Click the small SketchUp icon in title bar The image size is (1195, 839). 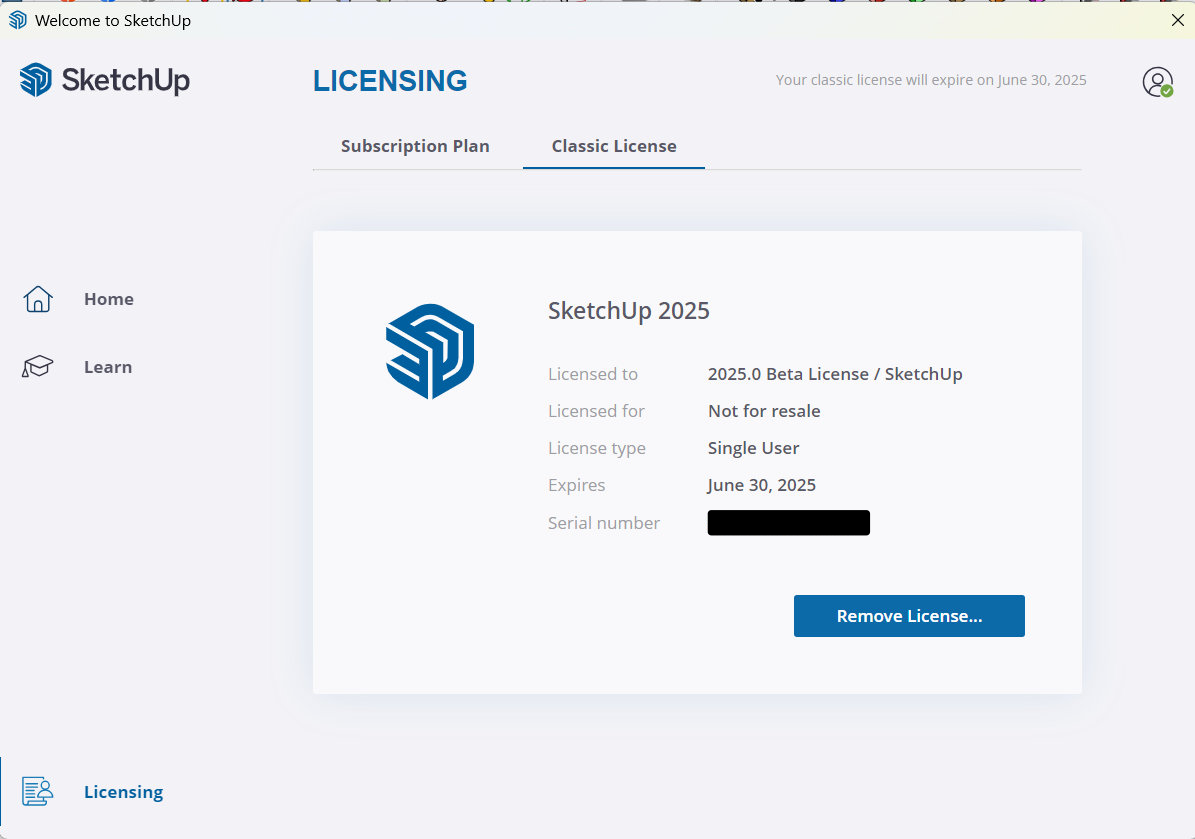pos(18,20)
